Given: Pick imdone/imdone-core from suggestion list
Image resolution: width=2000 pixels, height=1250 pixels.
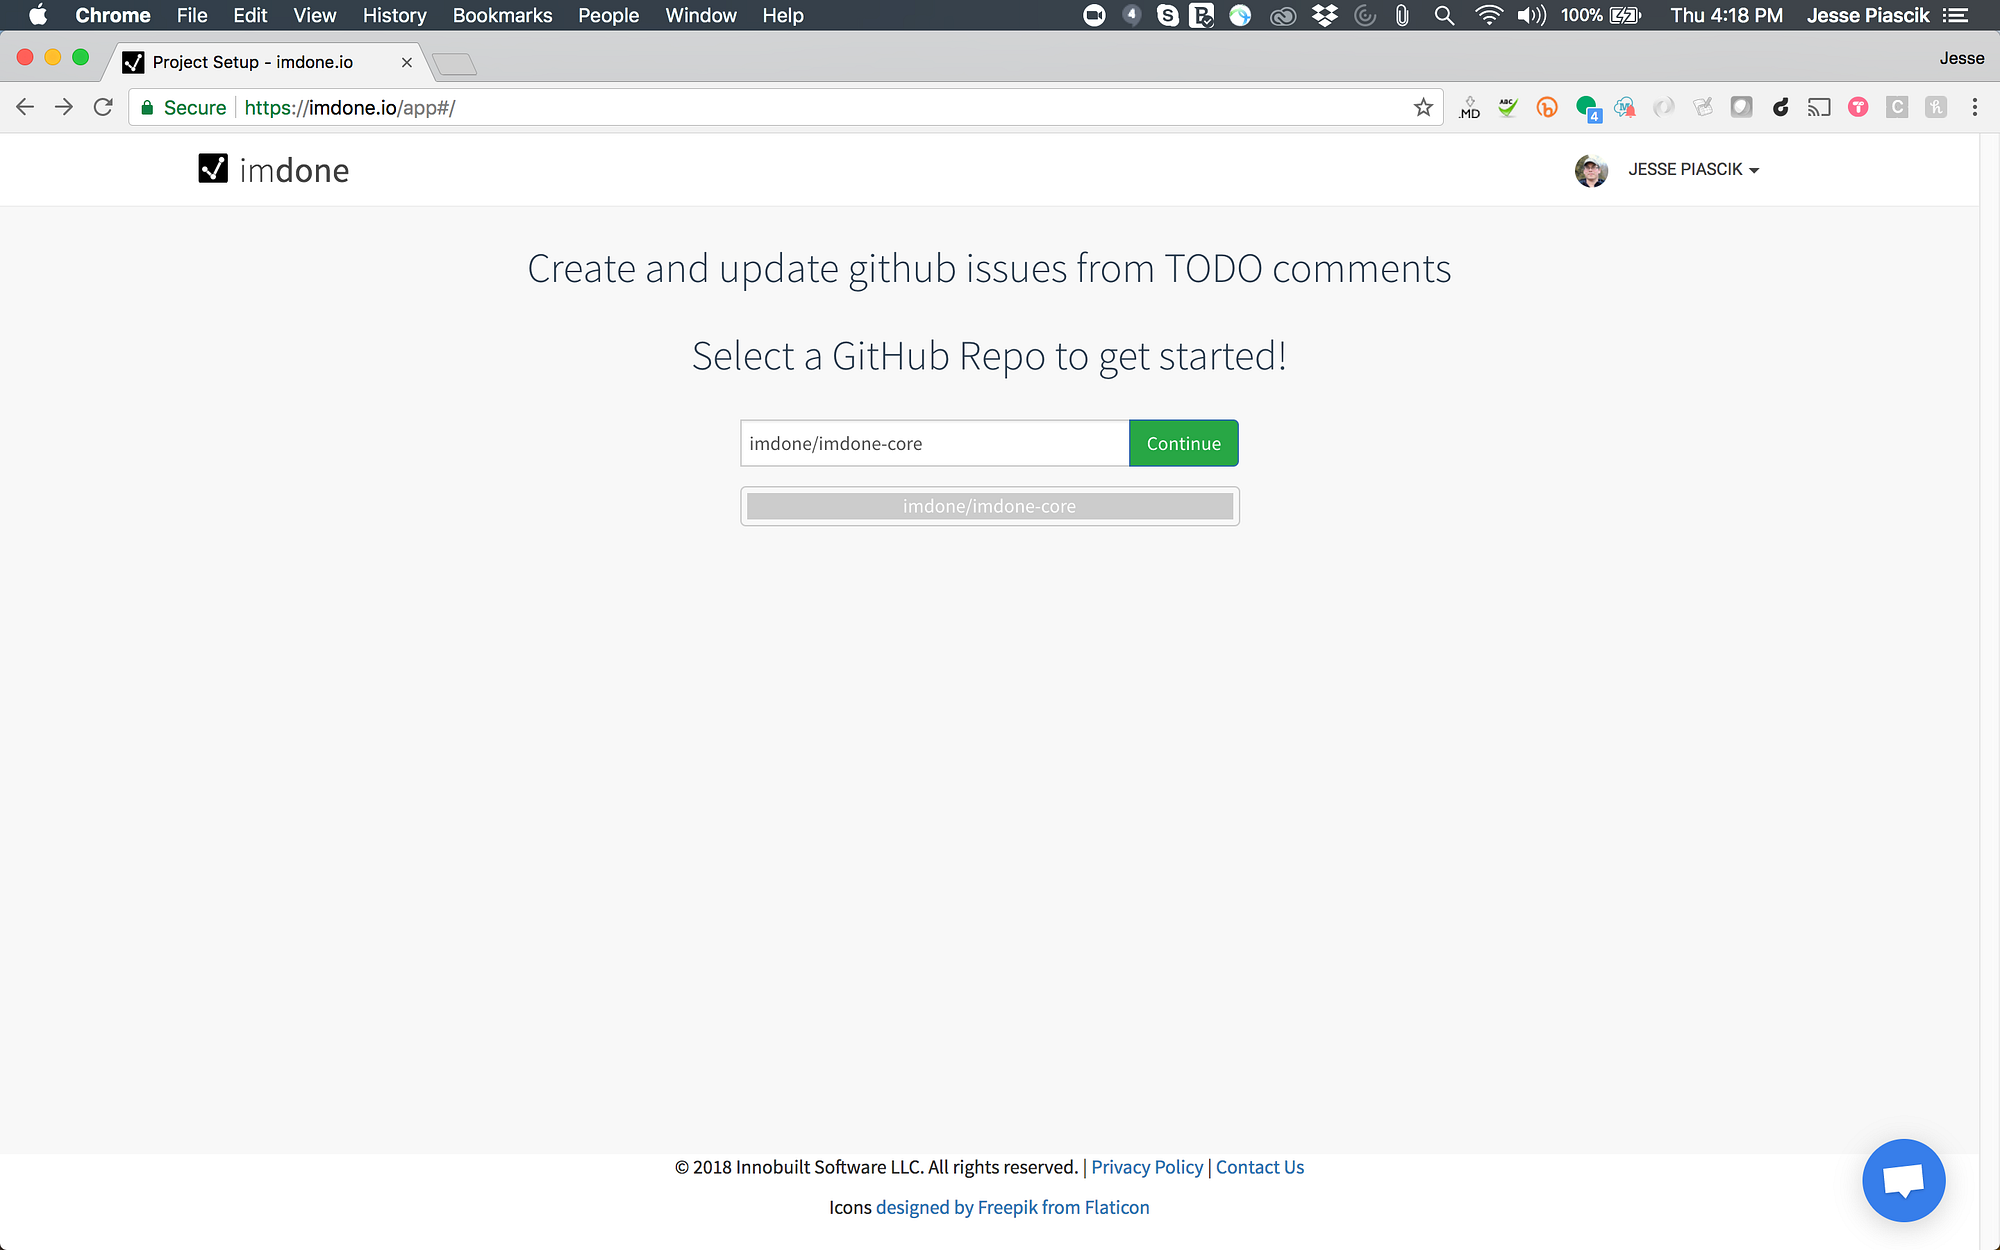Looking at the screenshot, I should tap(989, 506).
